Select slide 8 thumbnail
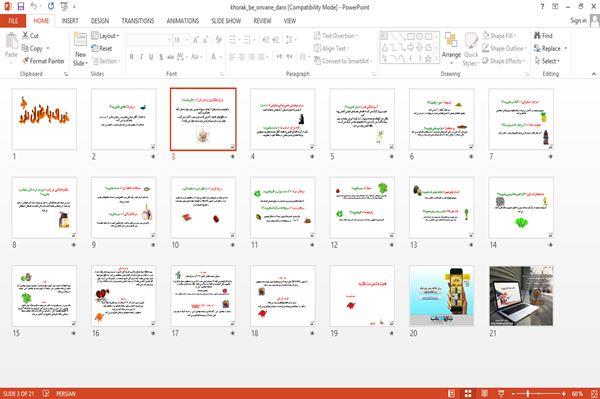Image resolution: width=600 pixels, height=399 pixels. (x=44, y=207)
